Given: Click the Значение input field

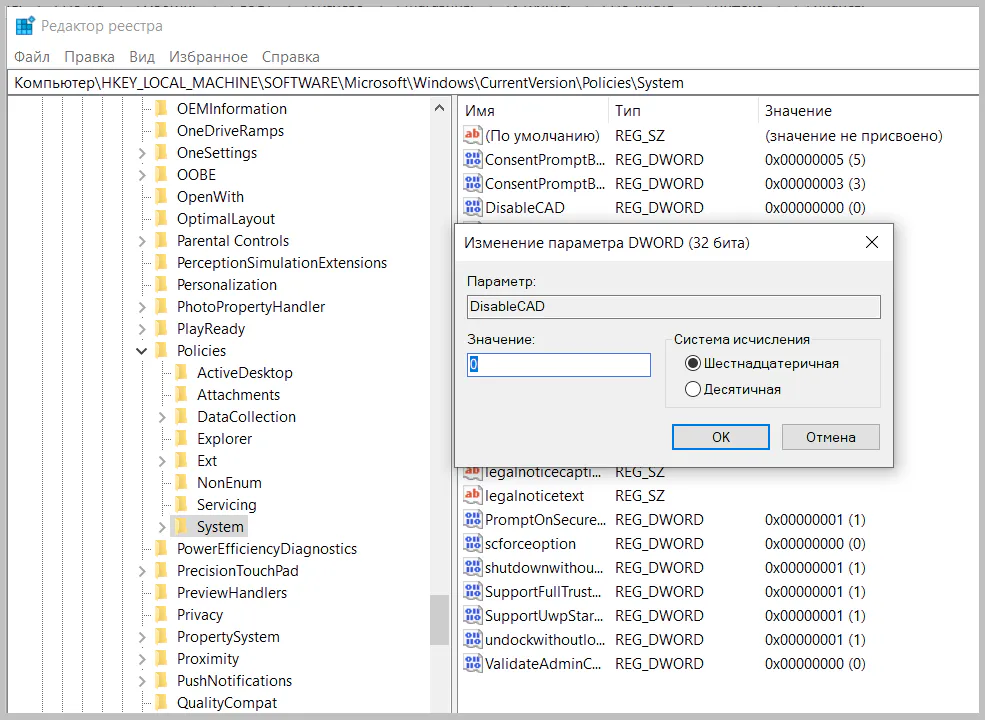Looking at the screenshot, I should tap(559, 365).
